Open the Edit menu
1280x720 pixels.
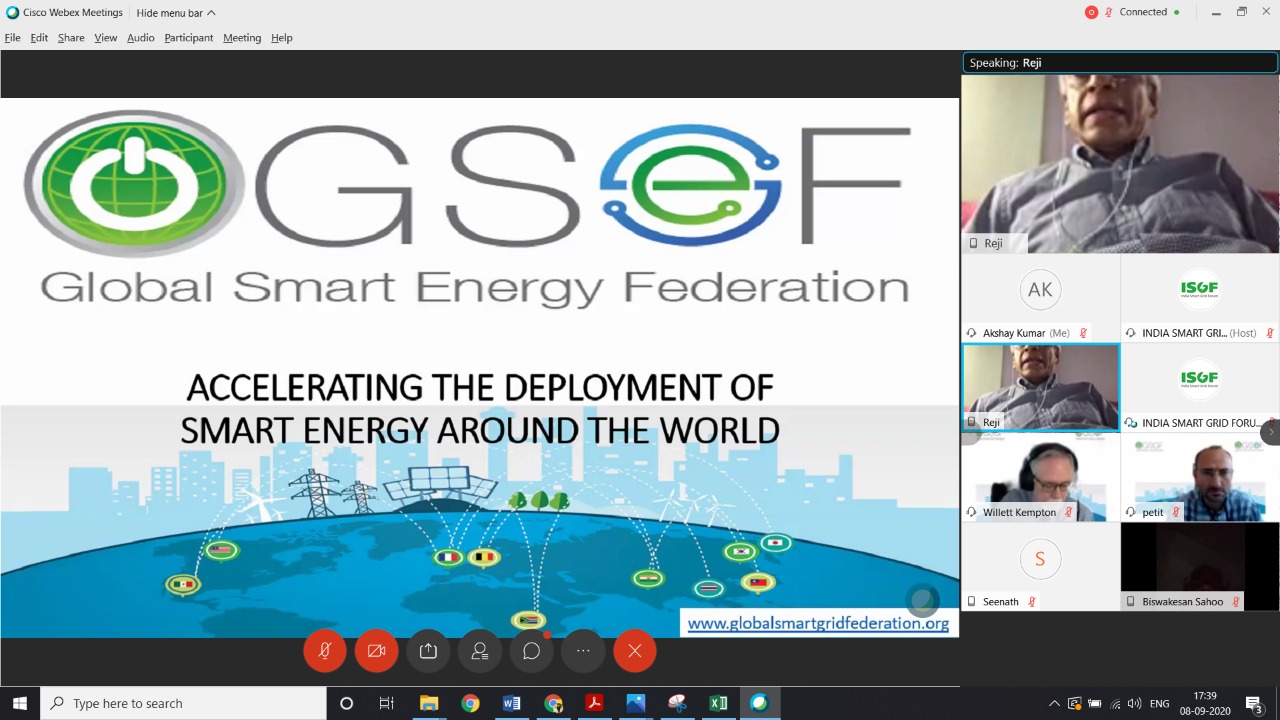39,38
